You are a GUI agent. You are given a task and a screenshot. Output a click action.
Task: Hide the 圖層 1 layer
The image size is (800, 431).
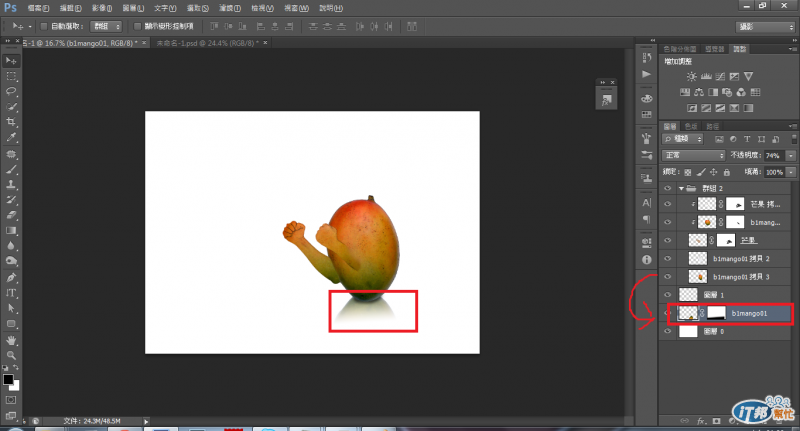coord(668,295)
